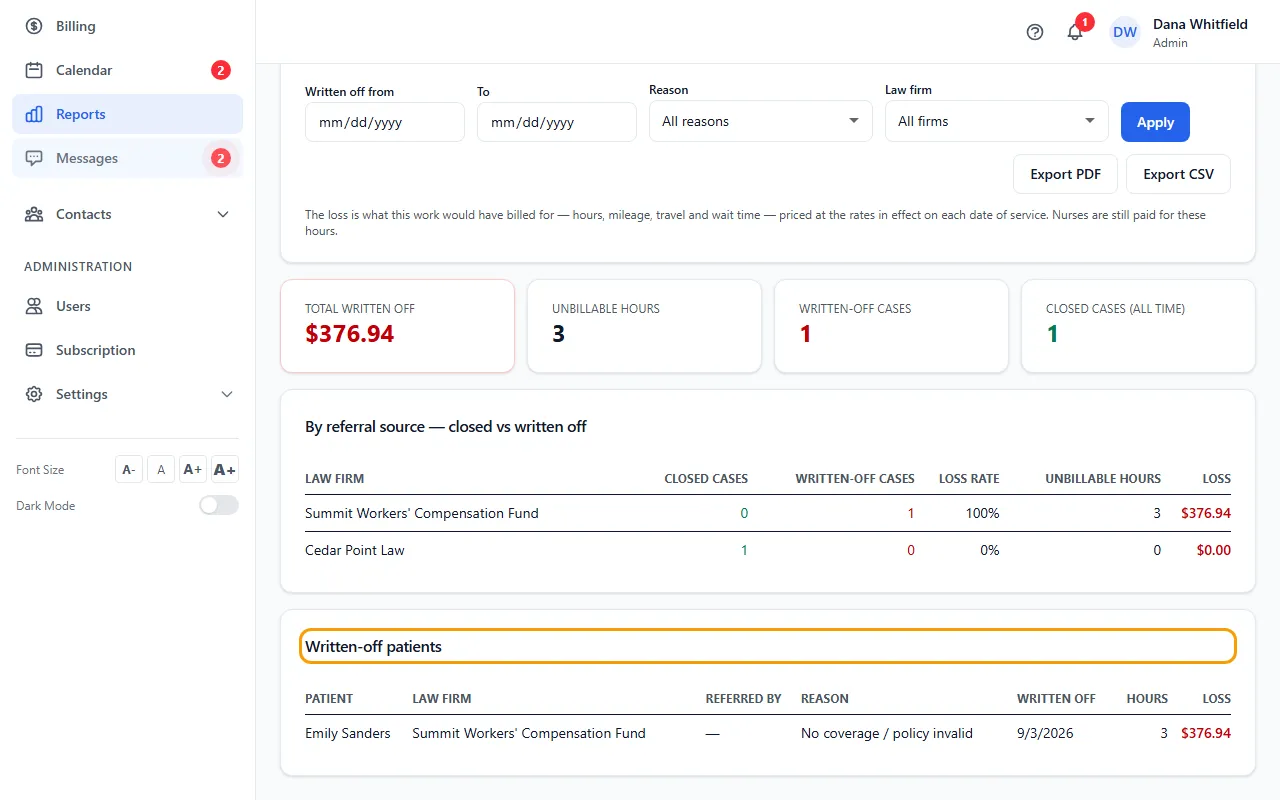Viewport: 1280px width, 800px height.
Task: Click the To date field
Action: (557, 122)
